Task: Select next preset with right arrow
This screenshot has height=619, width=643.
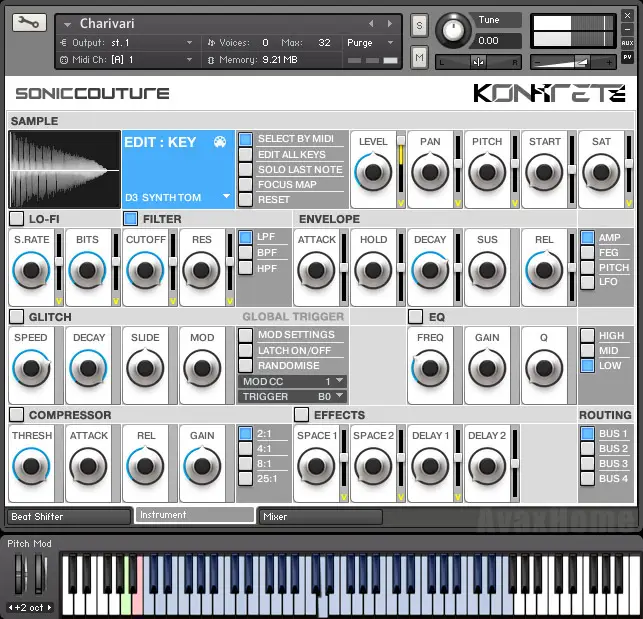Action: (x=390, y=24)
